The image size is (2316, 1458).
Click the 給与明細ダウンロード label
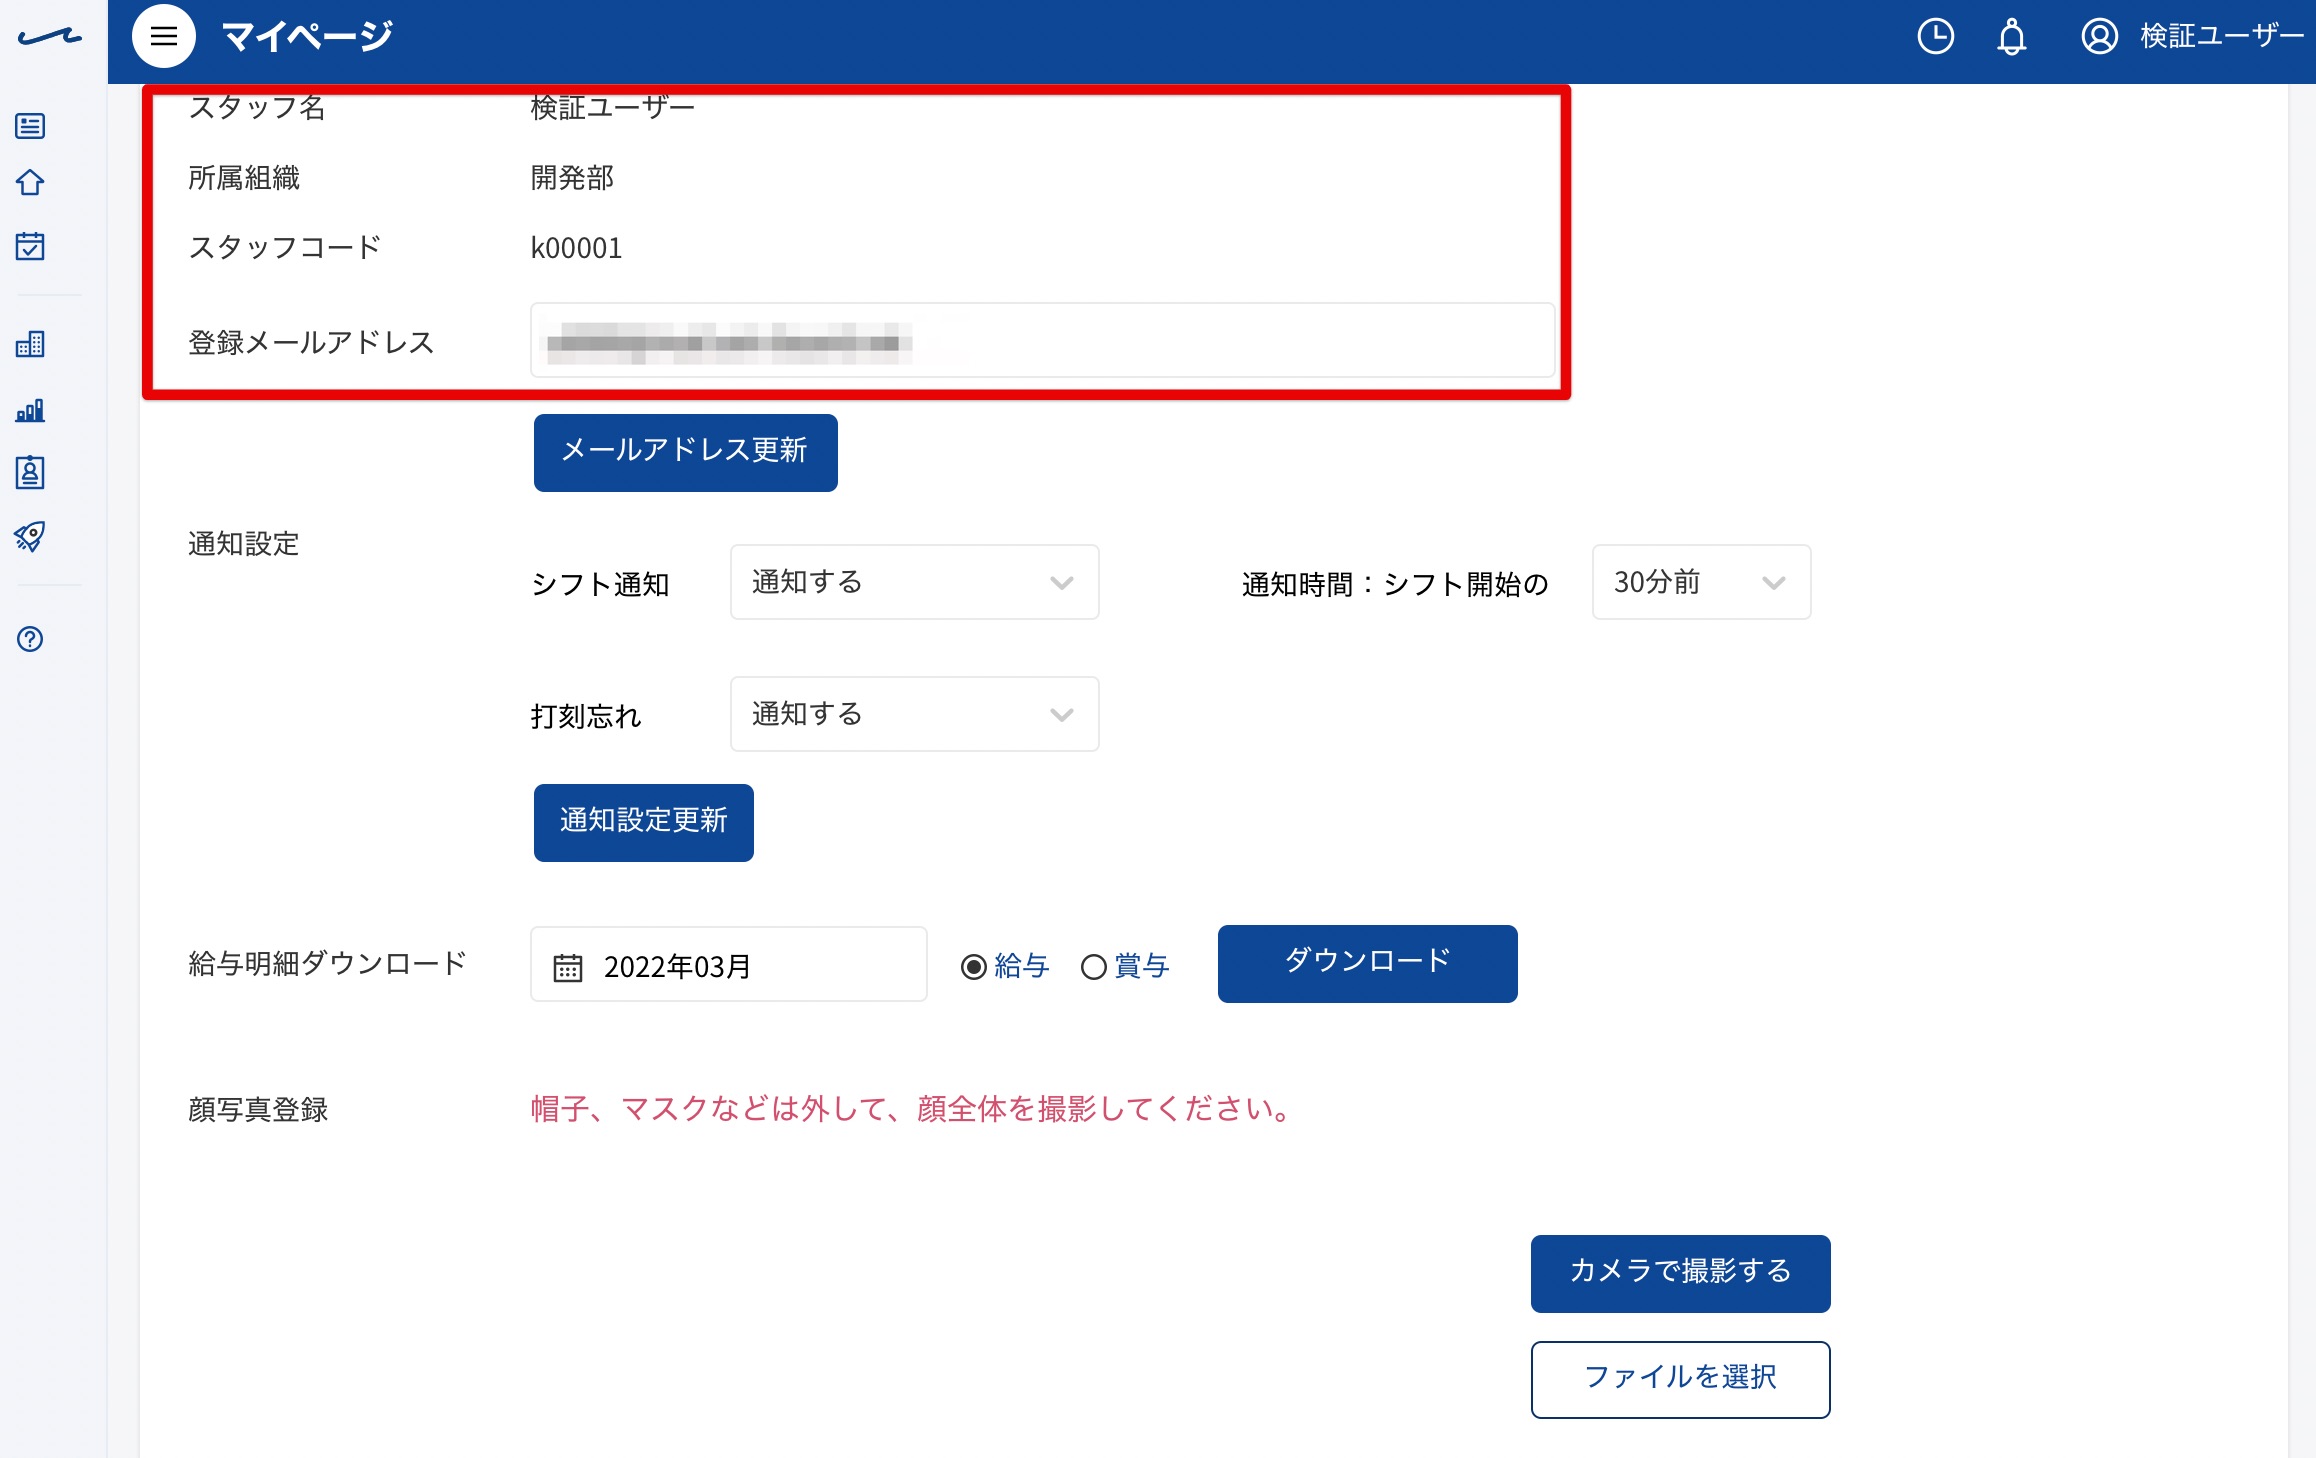[x=328, y=963]
